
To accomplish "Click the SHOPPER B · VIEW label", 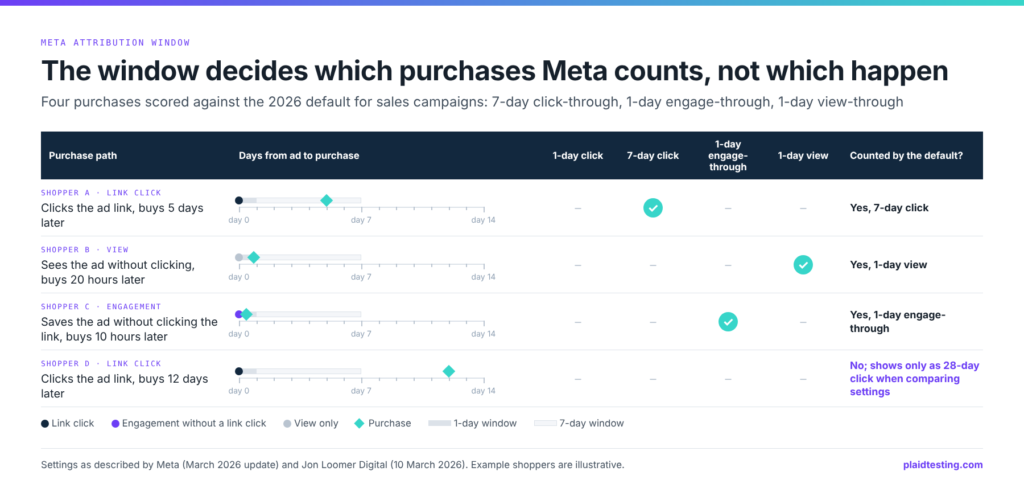I will point(84,249).
